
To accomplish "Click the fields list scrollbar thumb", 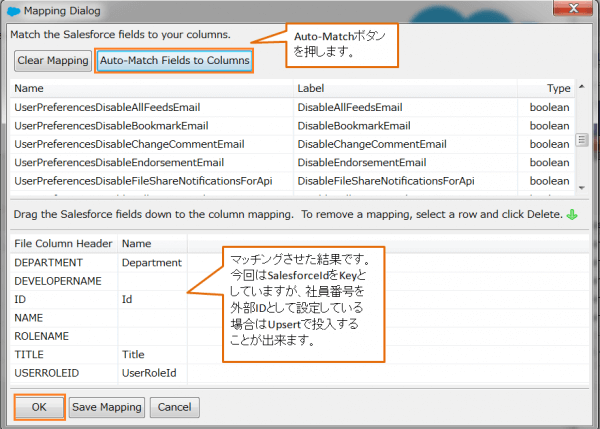I will 582,140.
